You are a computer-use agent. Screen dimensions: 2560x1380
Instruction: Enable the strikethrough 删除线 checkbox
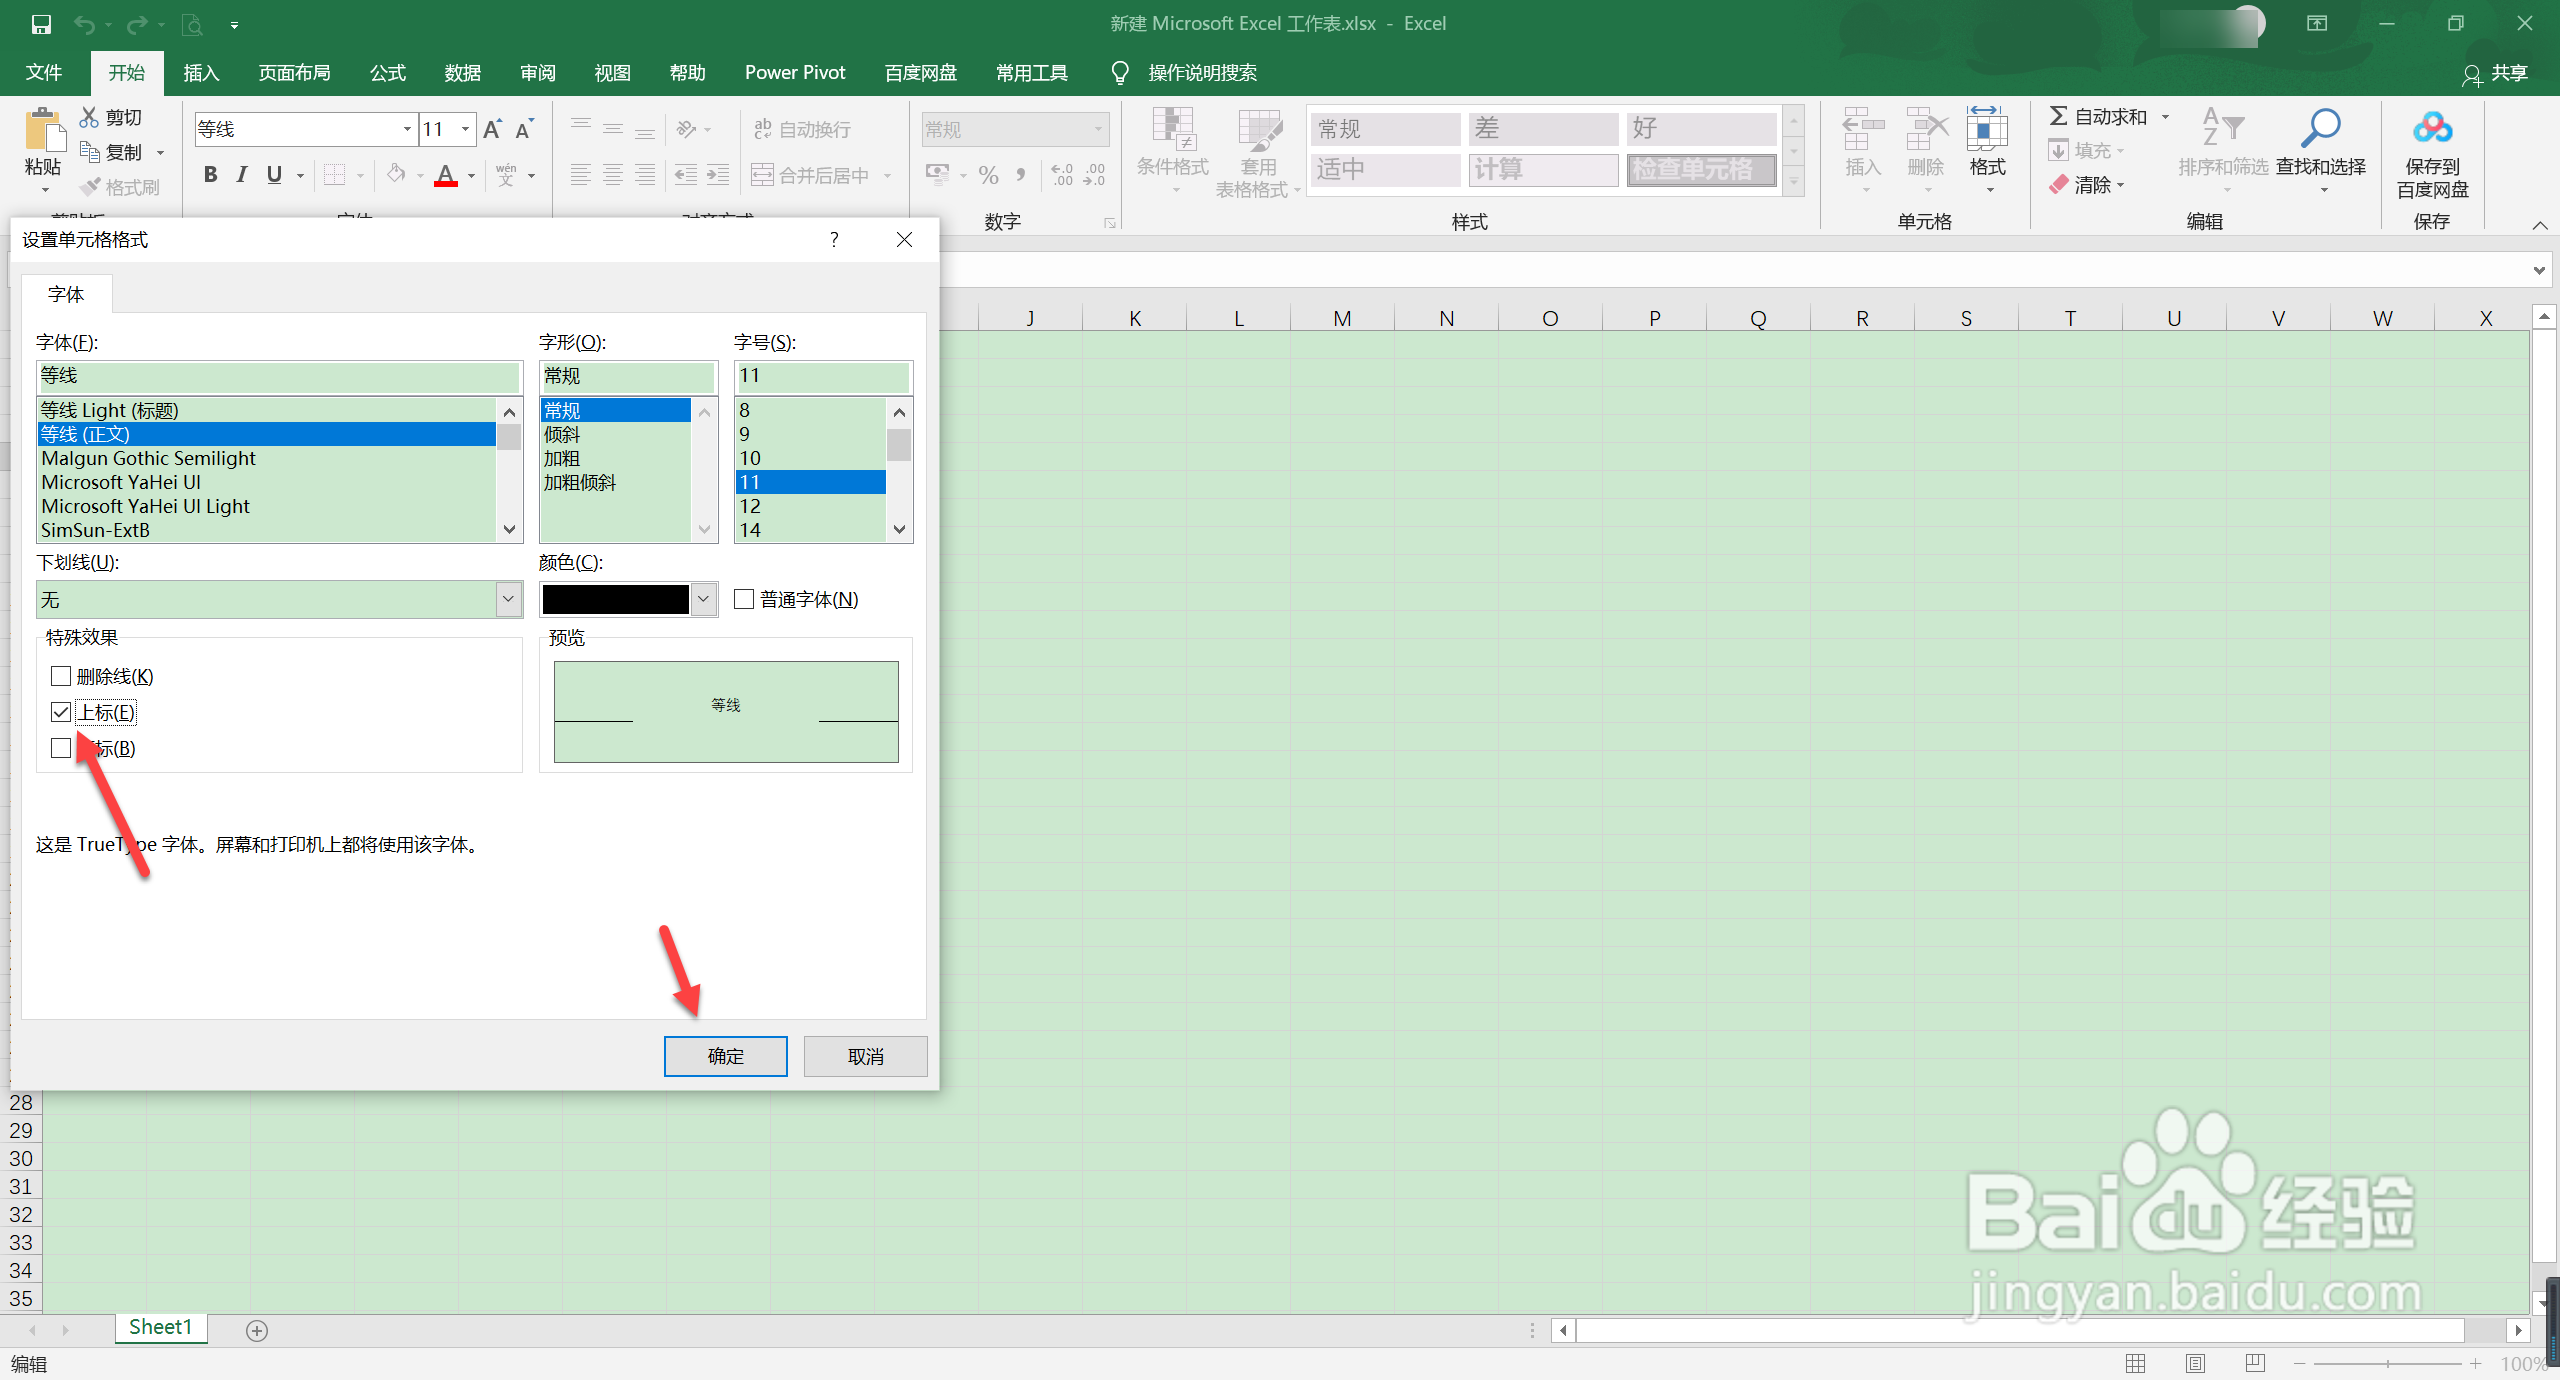(x=61, y=676)
